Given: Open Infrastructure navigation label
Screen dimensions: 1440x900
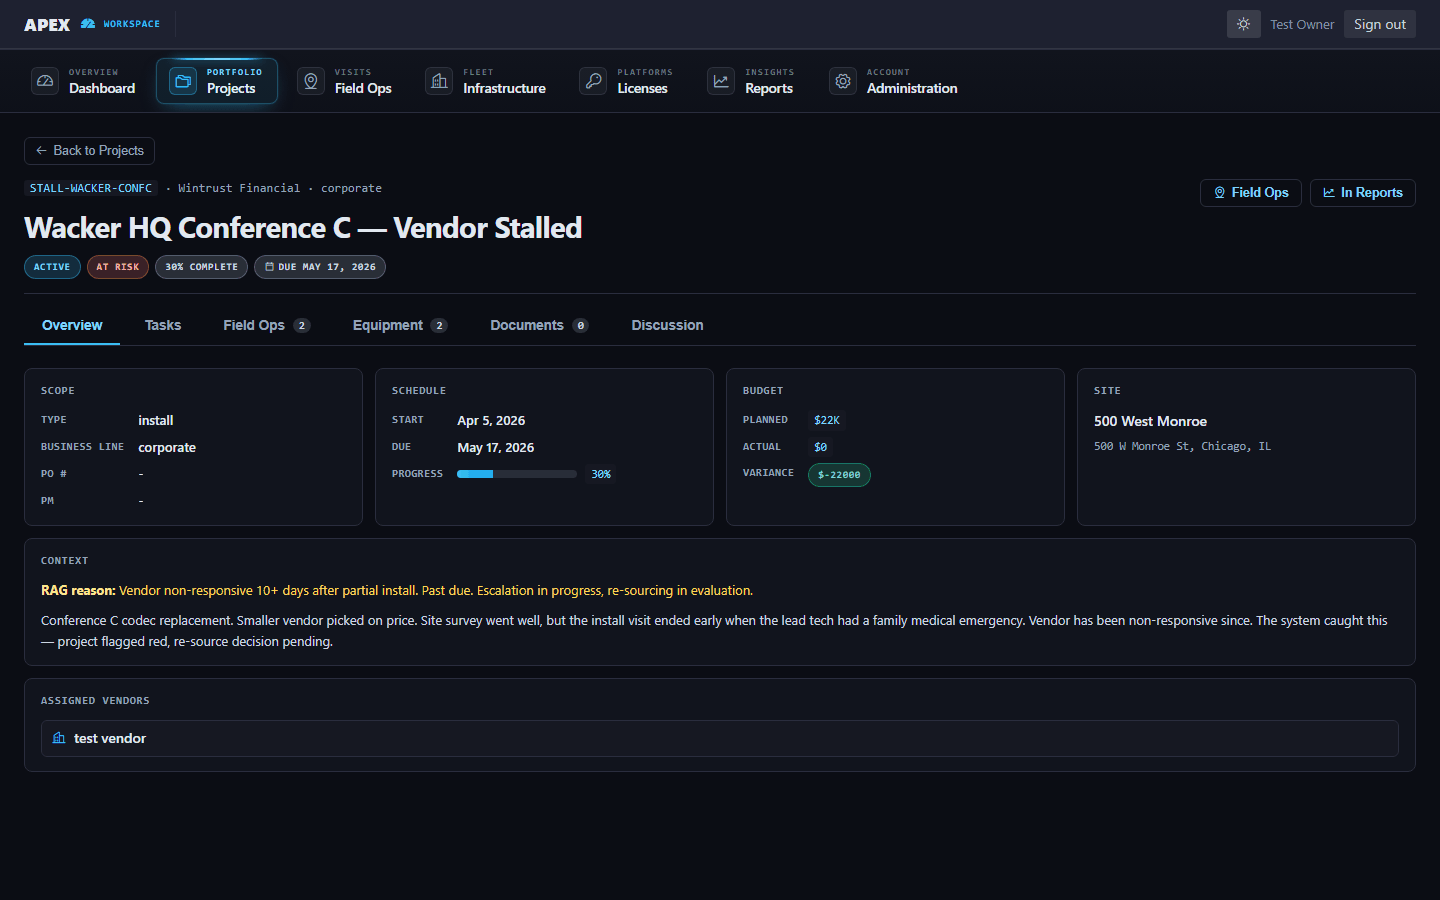Looking at the screenshot, I should point(504,89).
